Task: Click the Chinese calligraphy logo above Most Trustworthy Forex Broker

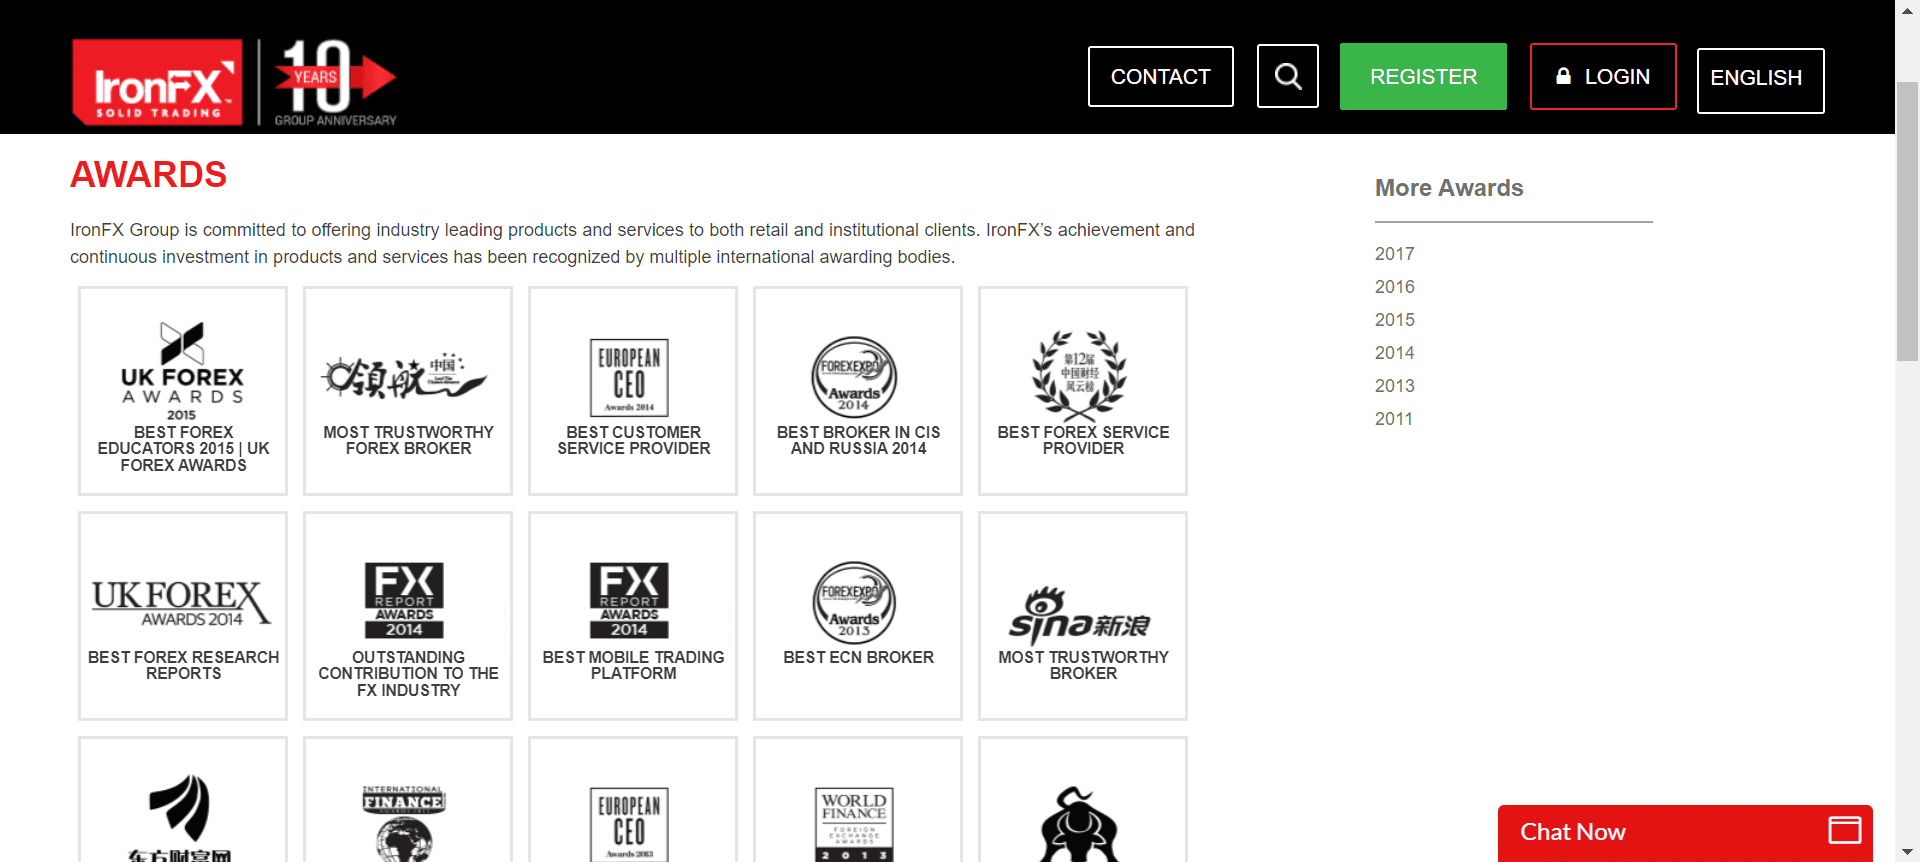Action: coord(405,377)
